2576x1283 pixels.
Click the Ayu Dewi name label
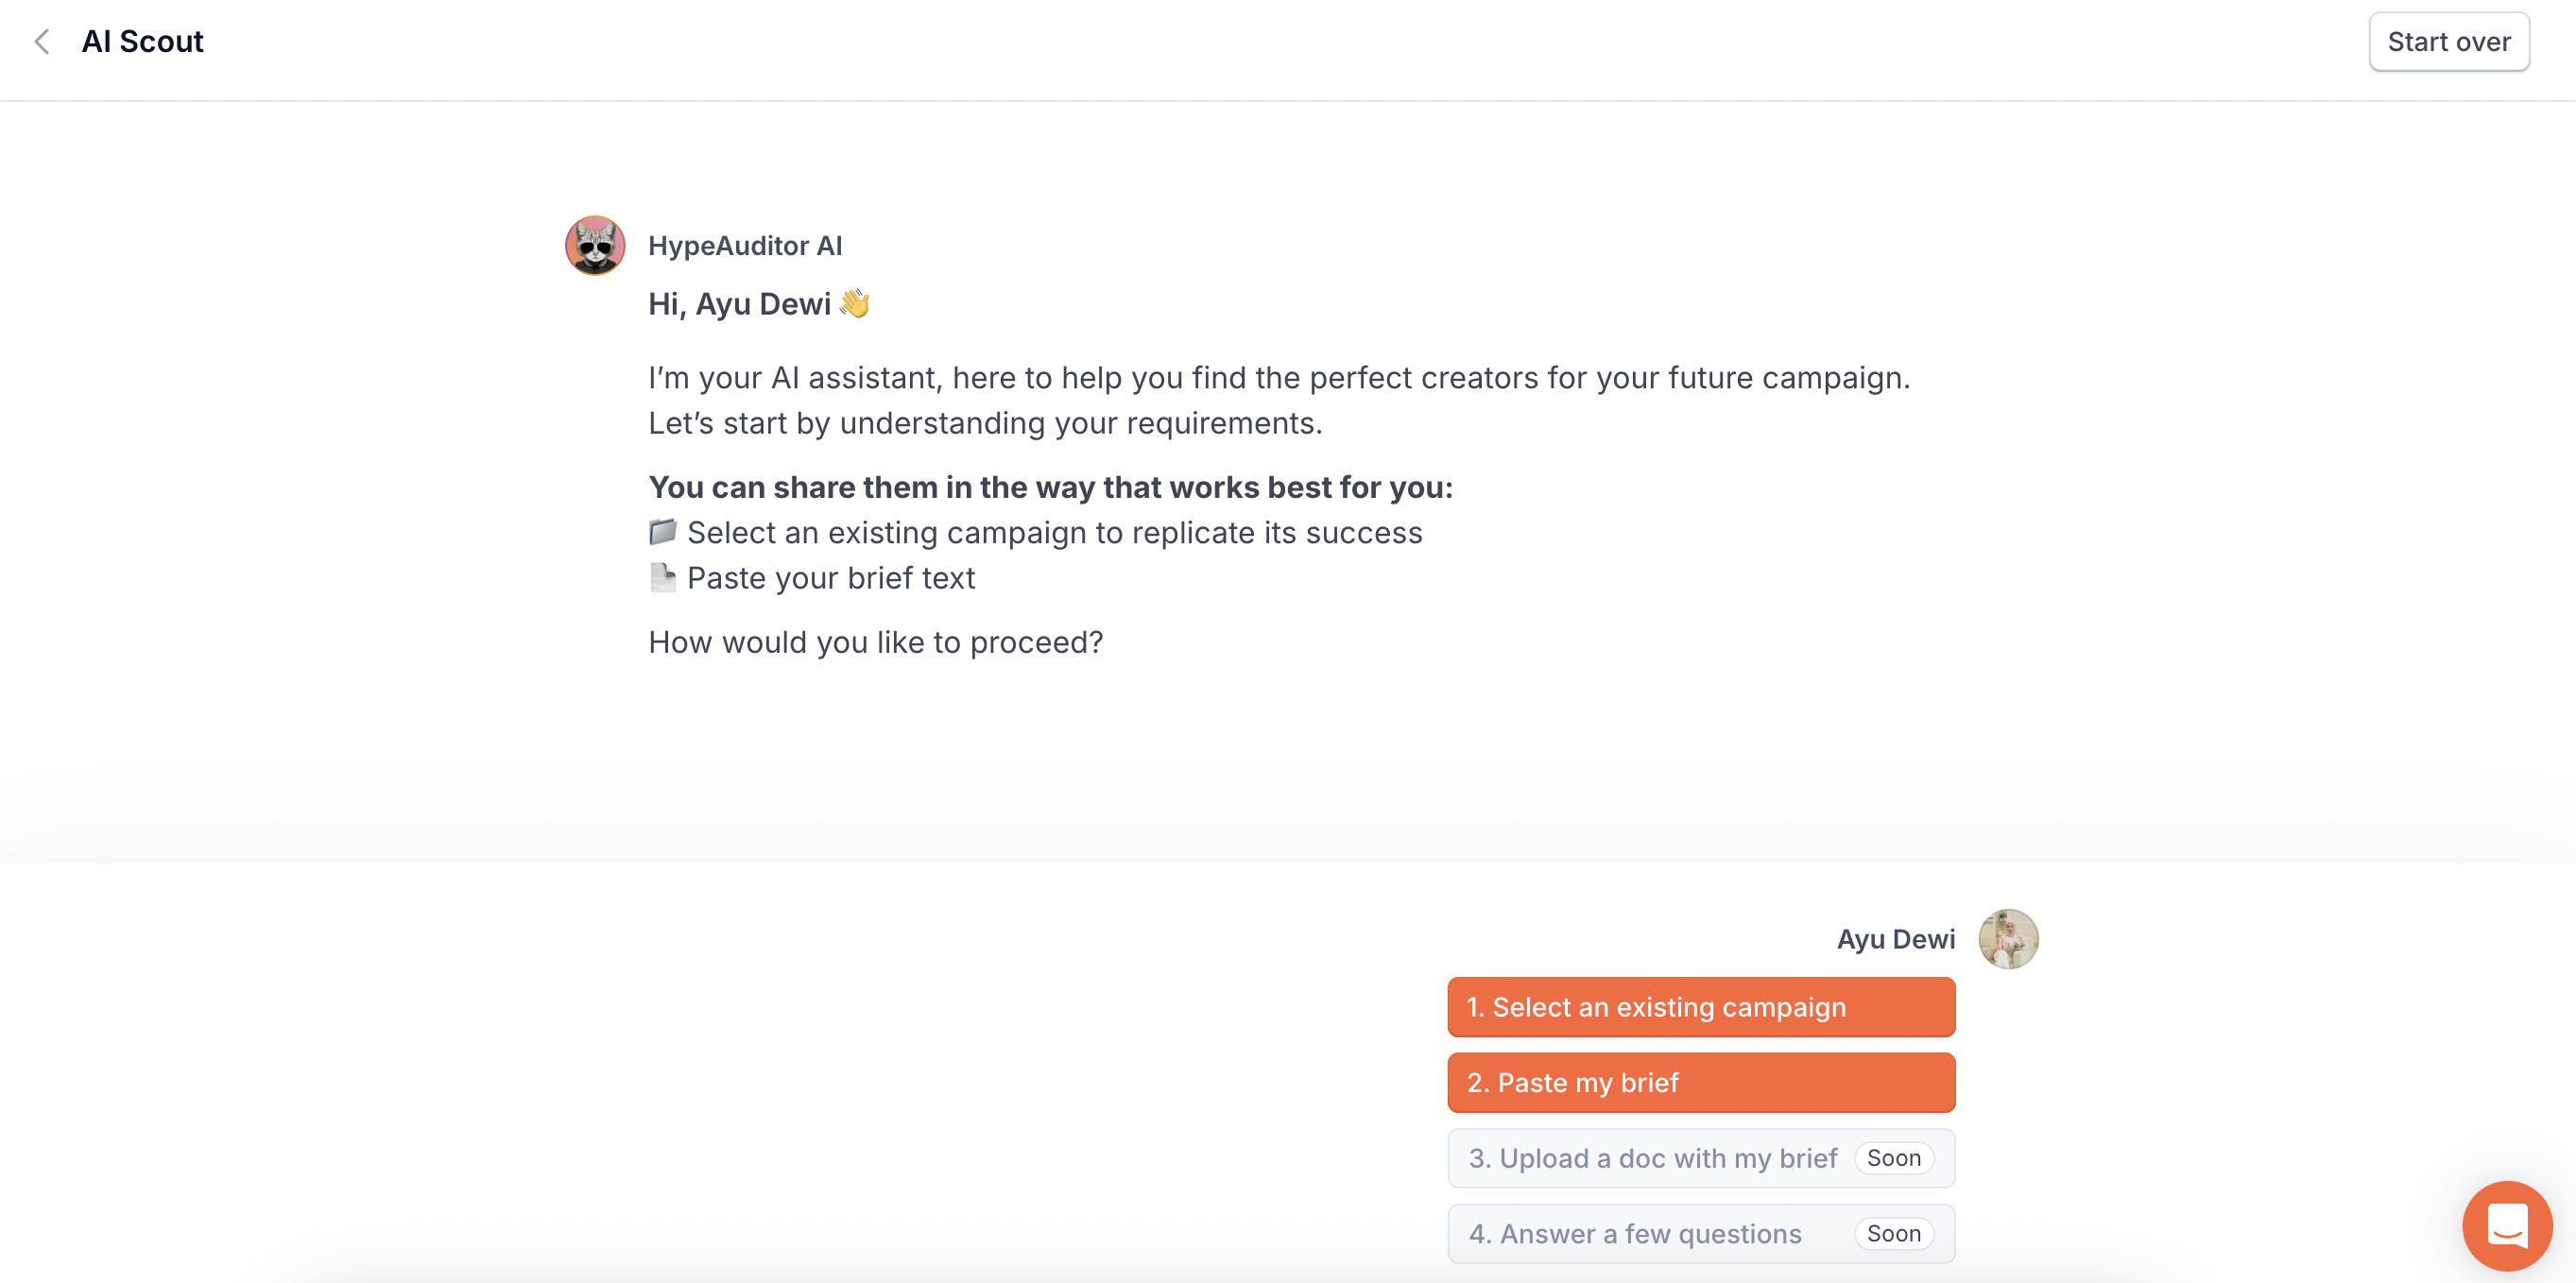pyautogui.click(x=1895, y=939)
